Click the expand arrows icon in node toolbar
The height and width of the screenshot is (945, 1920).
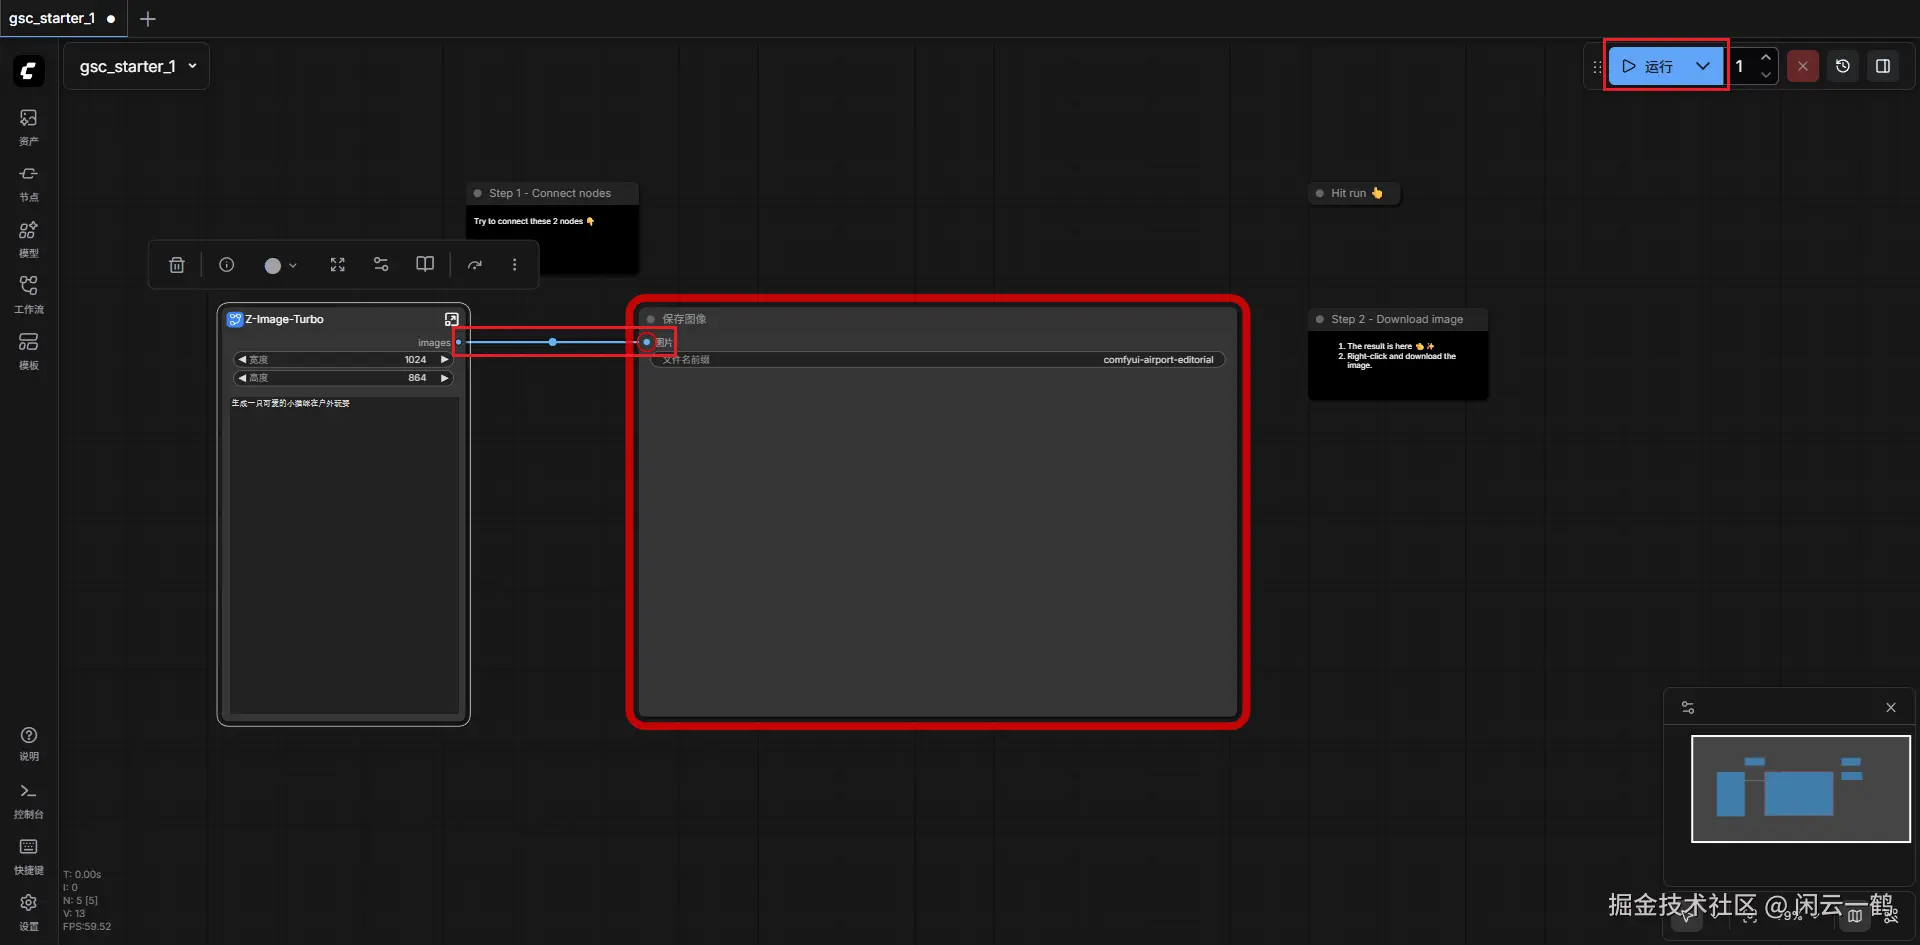click(x=338, y=265)
